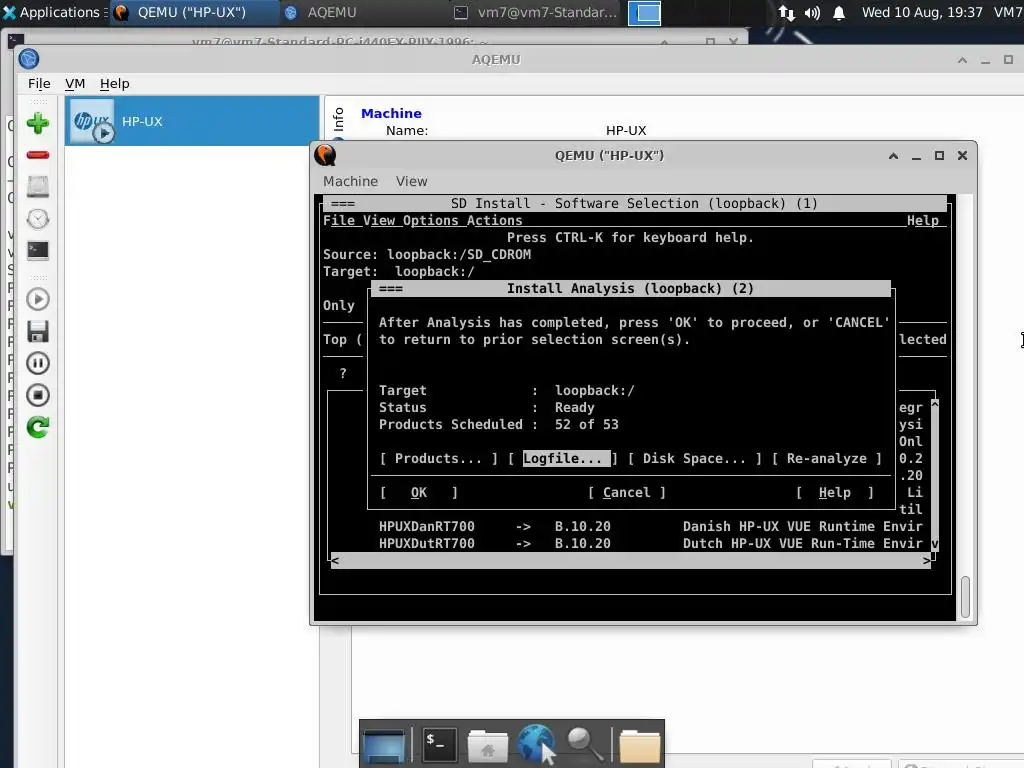
Task: Open the terminal console icon in AQEMU sidebar
Action: (38, 250)
